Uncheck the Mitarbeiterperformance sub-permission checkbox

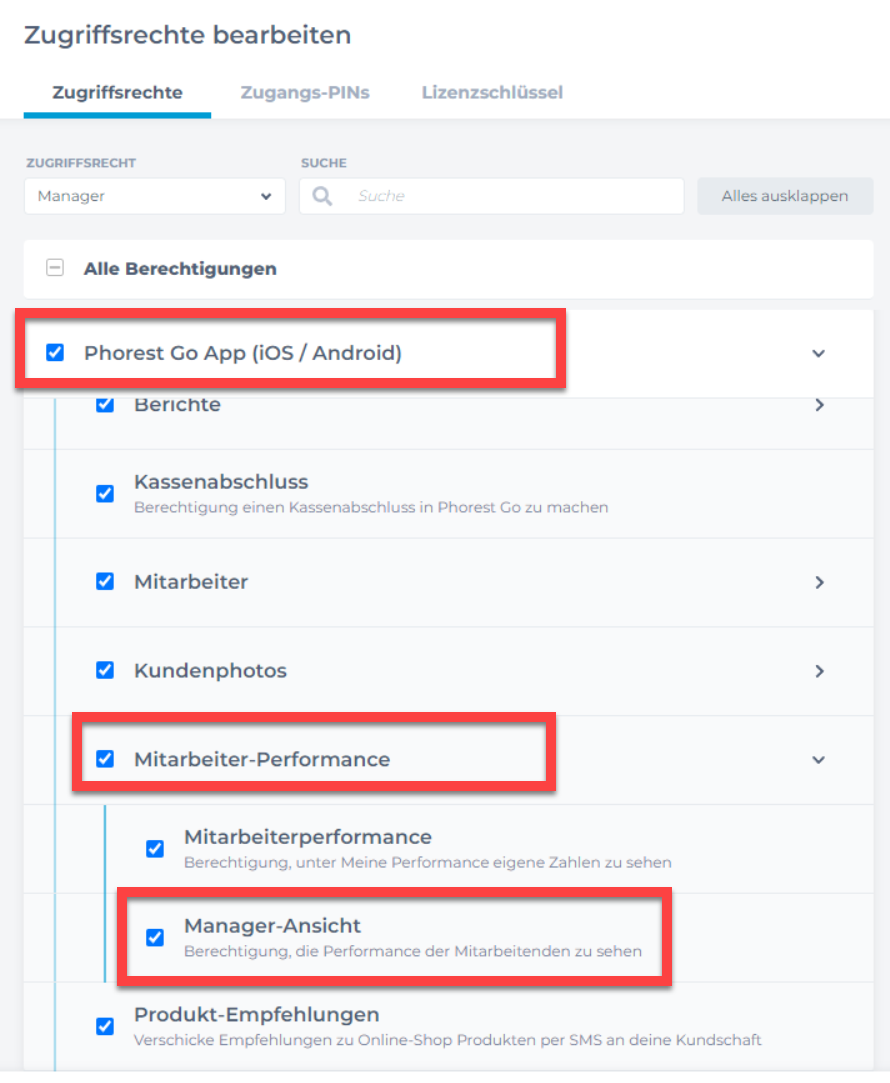[x=155, y=848]
